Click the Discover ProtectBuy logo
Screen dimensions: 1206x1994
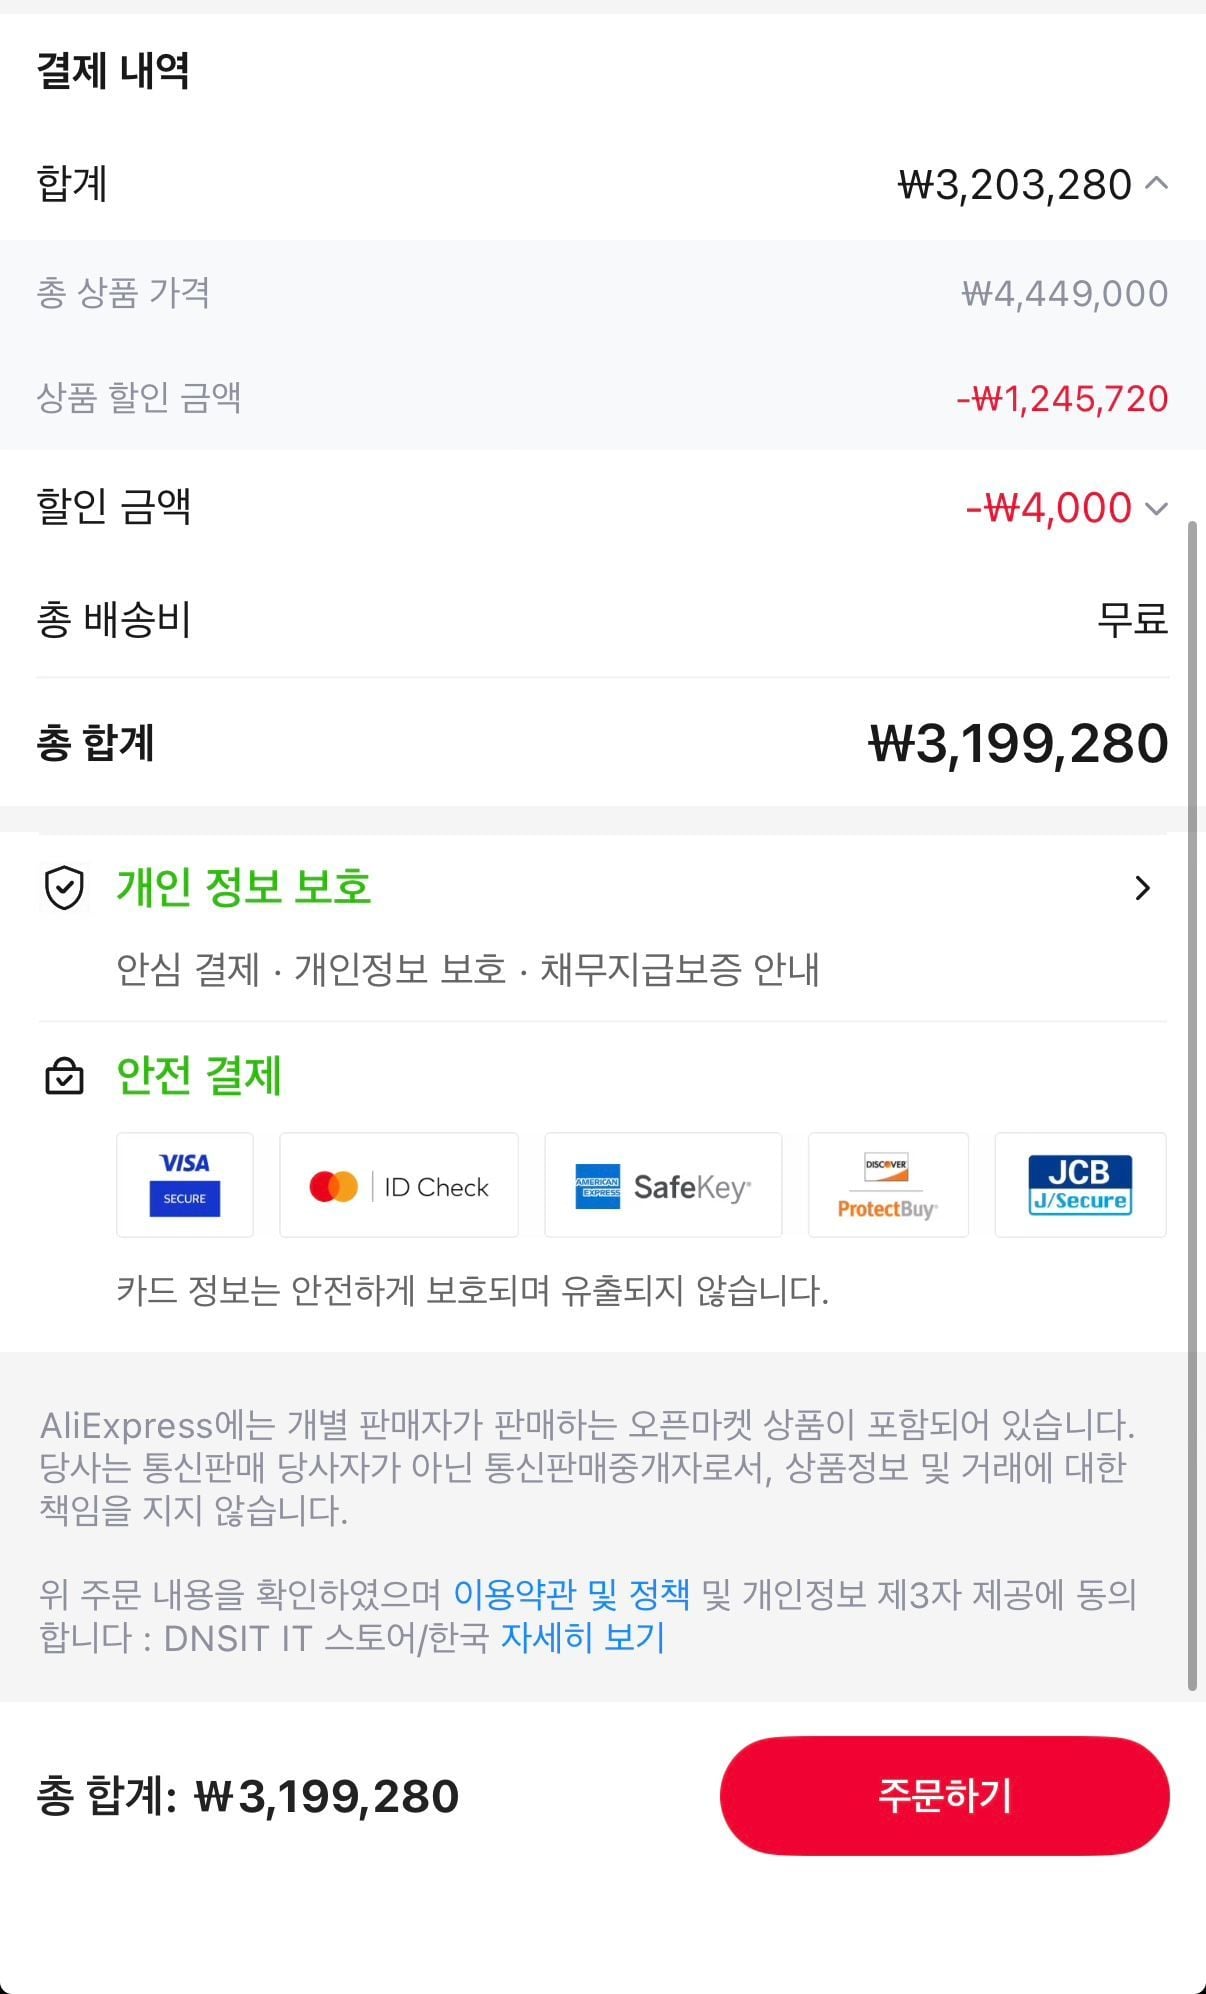click(x=888, y=1186)
